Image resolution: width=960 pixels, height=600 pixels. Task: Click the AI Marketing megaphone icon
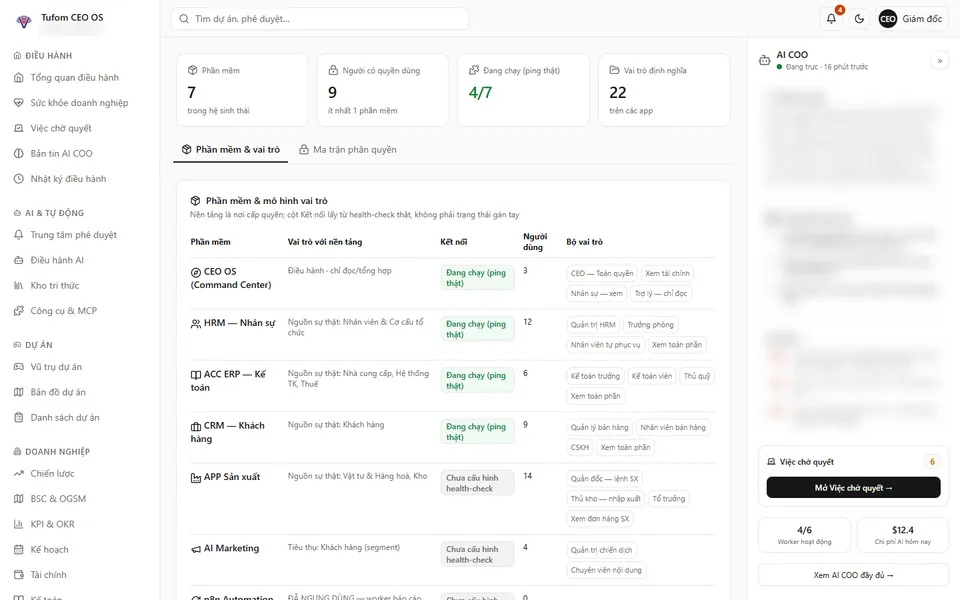pyautogui.click(x=196, y=549)
